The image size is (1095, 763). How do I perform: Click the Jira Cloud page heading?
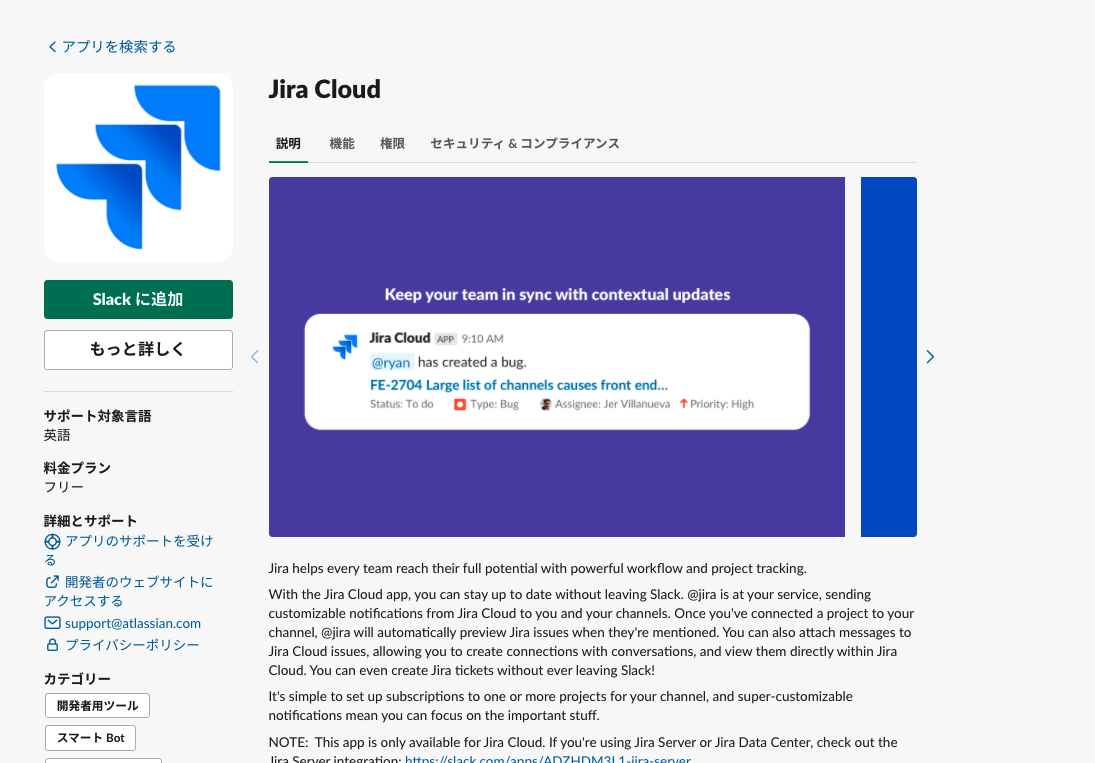point(325,89)
